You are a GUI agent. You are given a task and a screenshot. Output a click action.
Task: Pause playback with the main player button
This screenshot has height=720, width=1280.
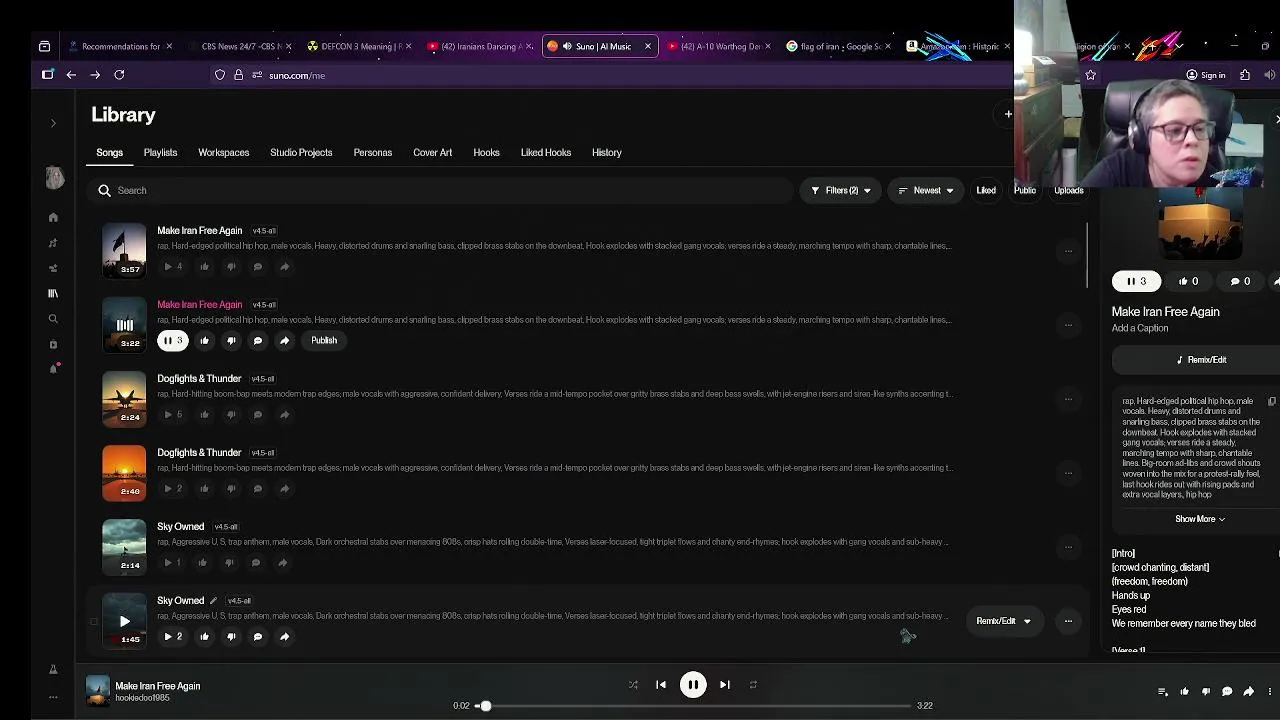[693, 685]
